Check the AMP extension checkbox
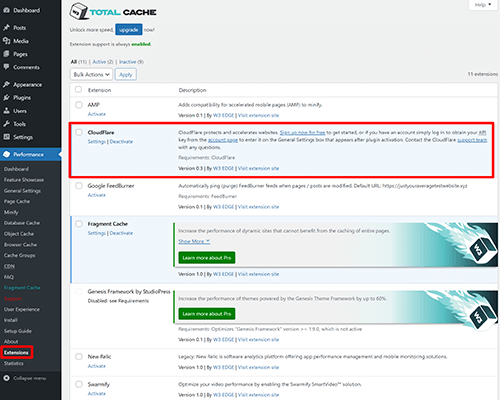 79,105
